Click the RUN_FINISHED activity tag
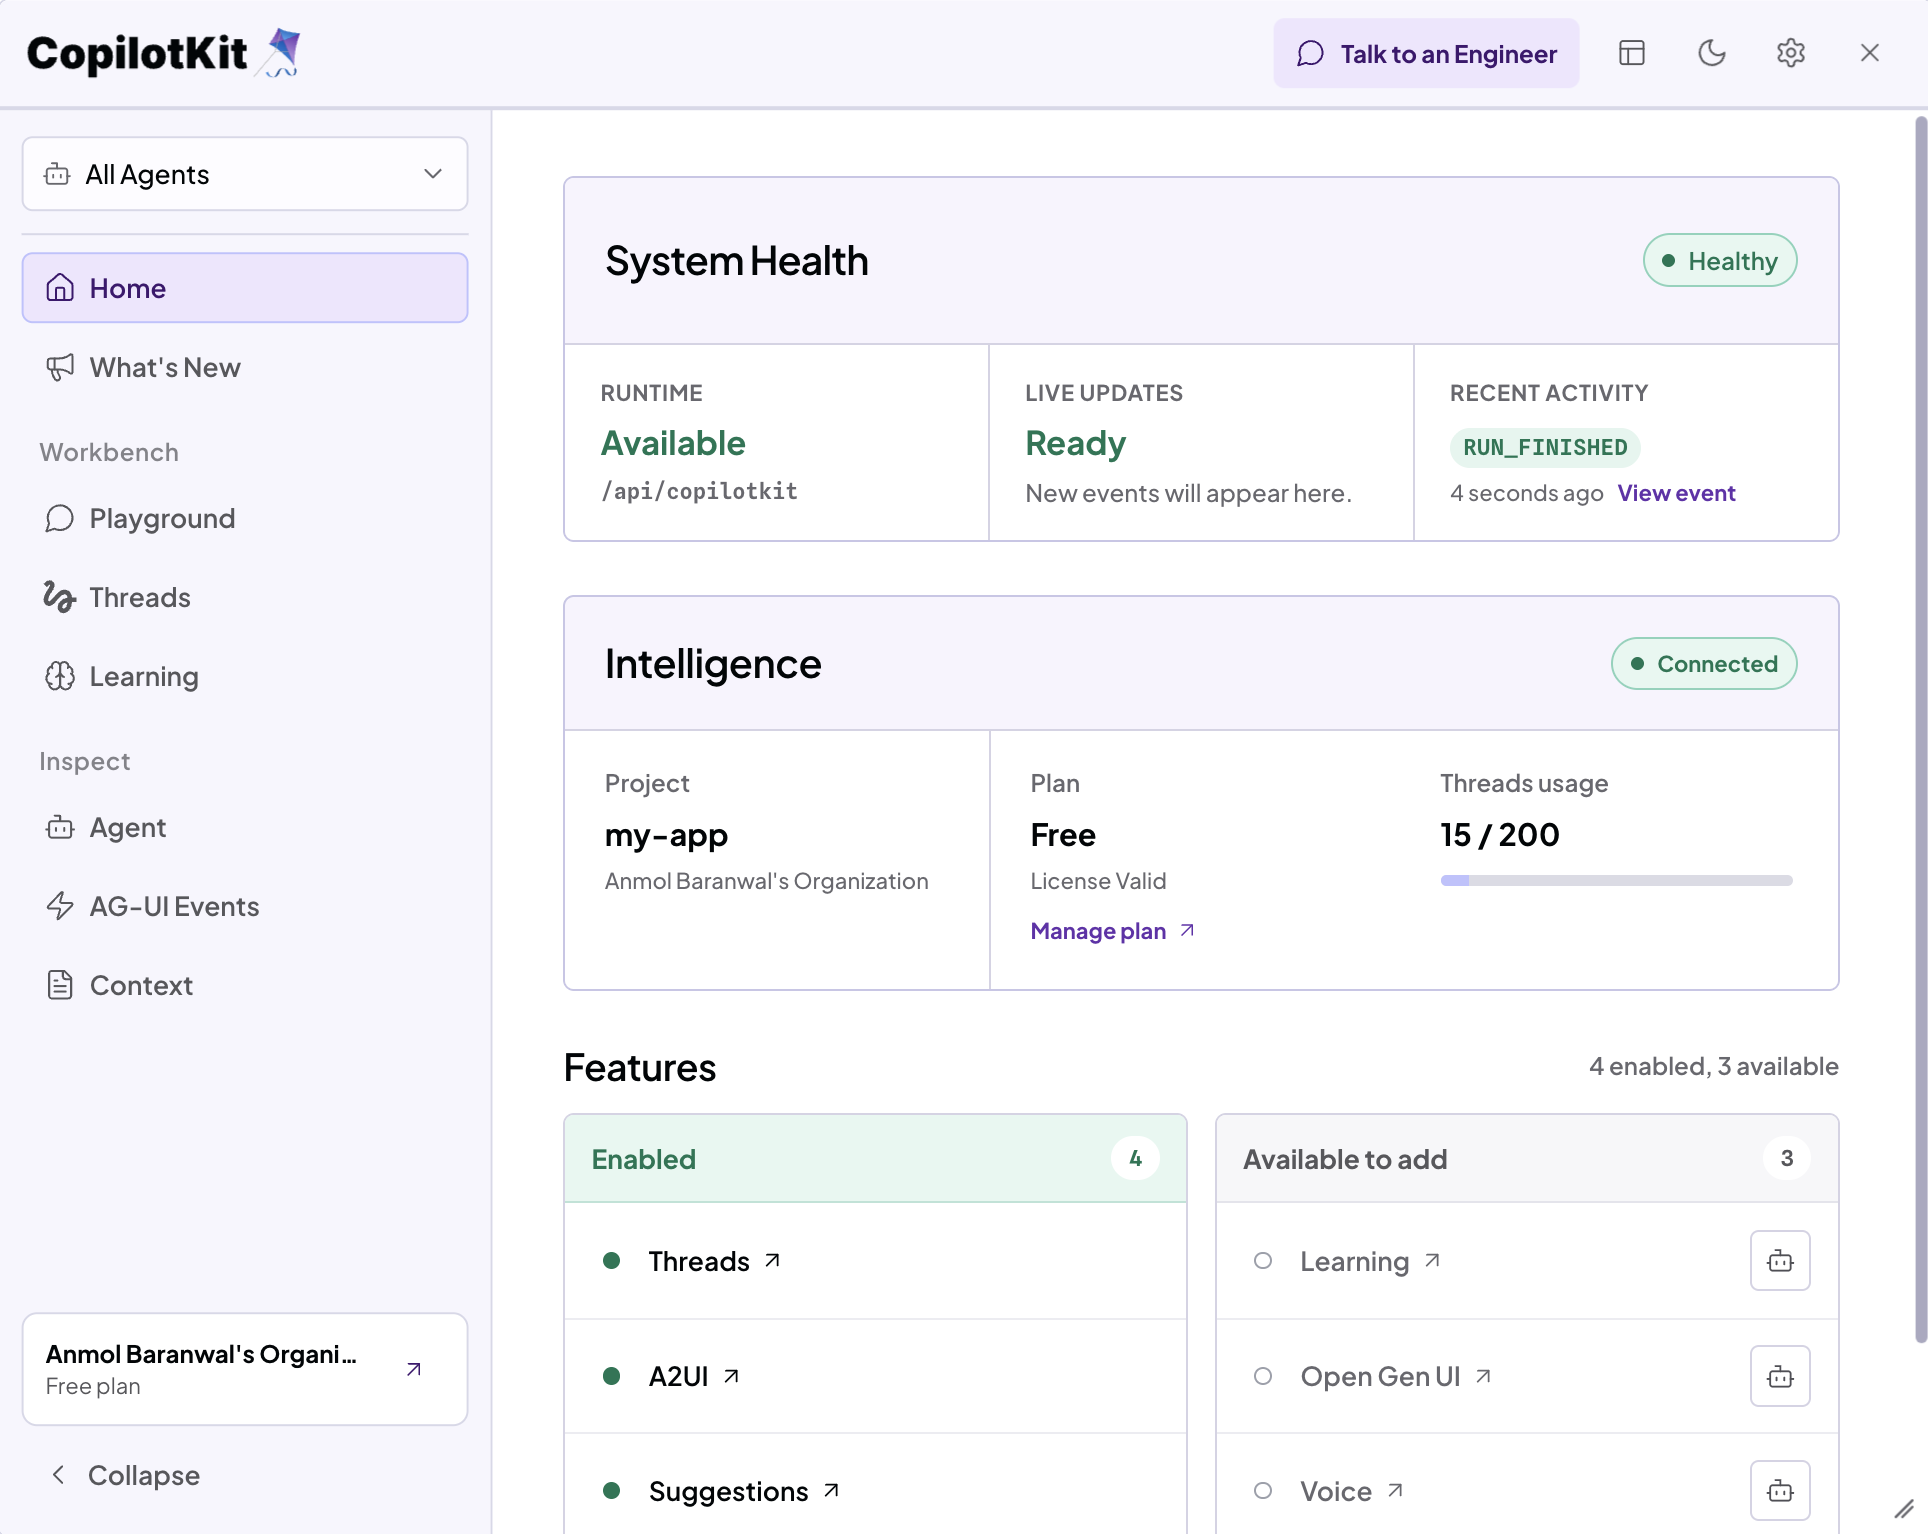 point(1545,447)
